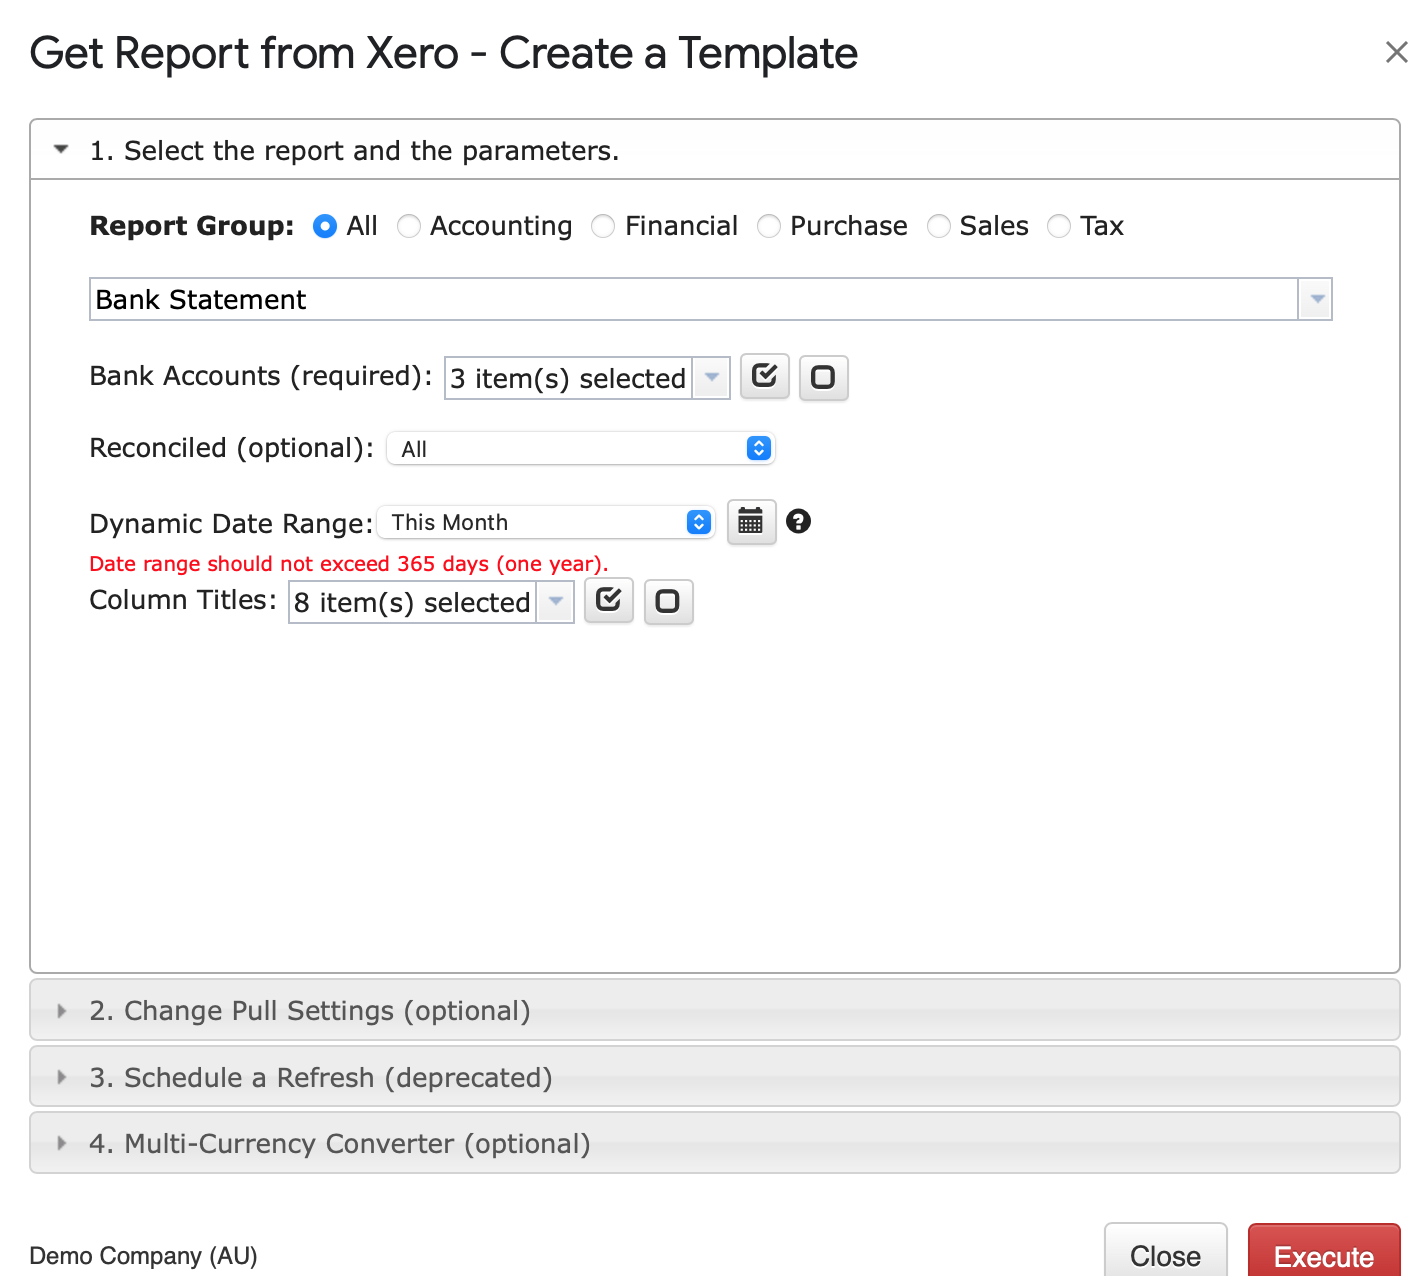The image size is (1410, 1284).
Task: Pick the Purchase report group
Action: 769,226
